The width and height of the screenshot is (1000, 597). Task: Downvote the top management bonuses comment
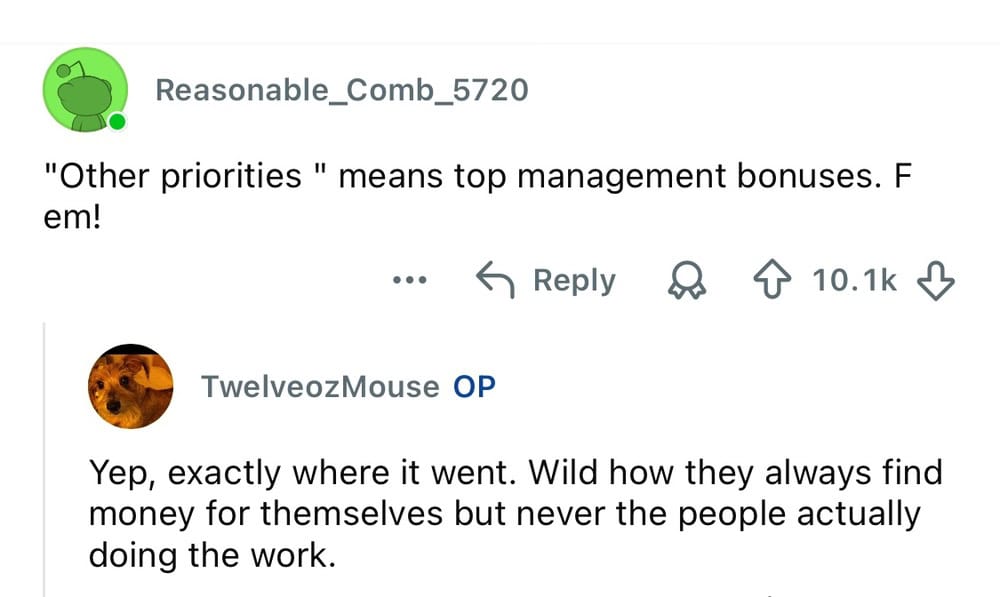(x=935, y=281)
